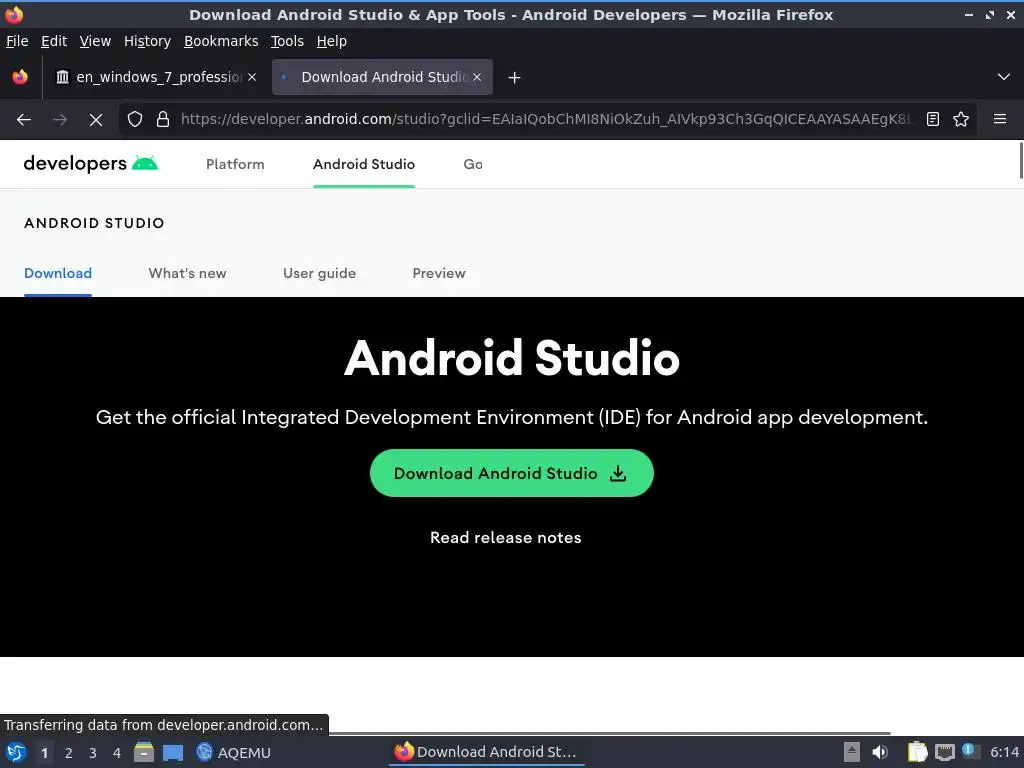The height and width of the screenshot is (768, 1024).
Task: Toggle reader view icon
Action: coord(933,119)
